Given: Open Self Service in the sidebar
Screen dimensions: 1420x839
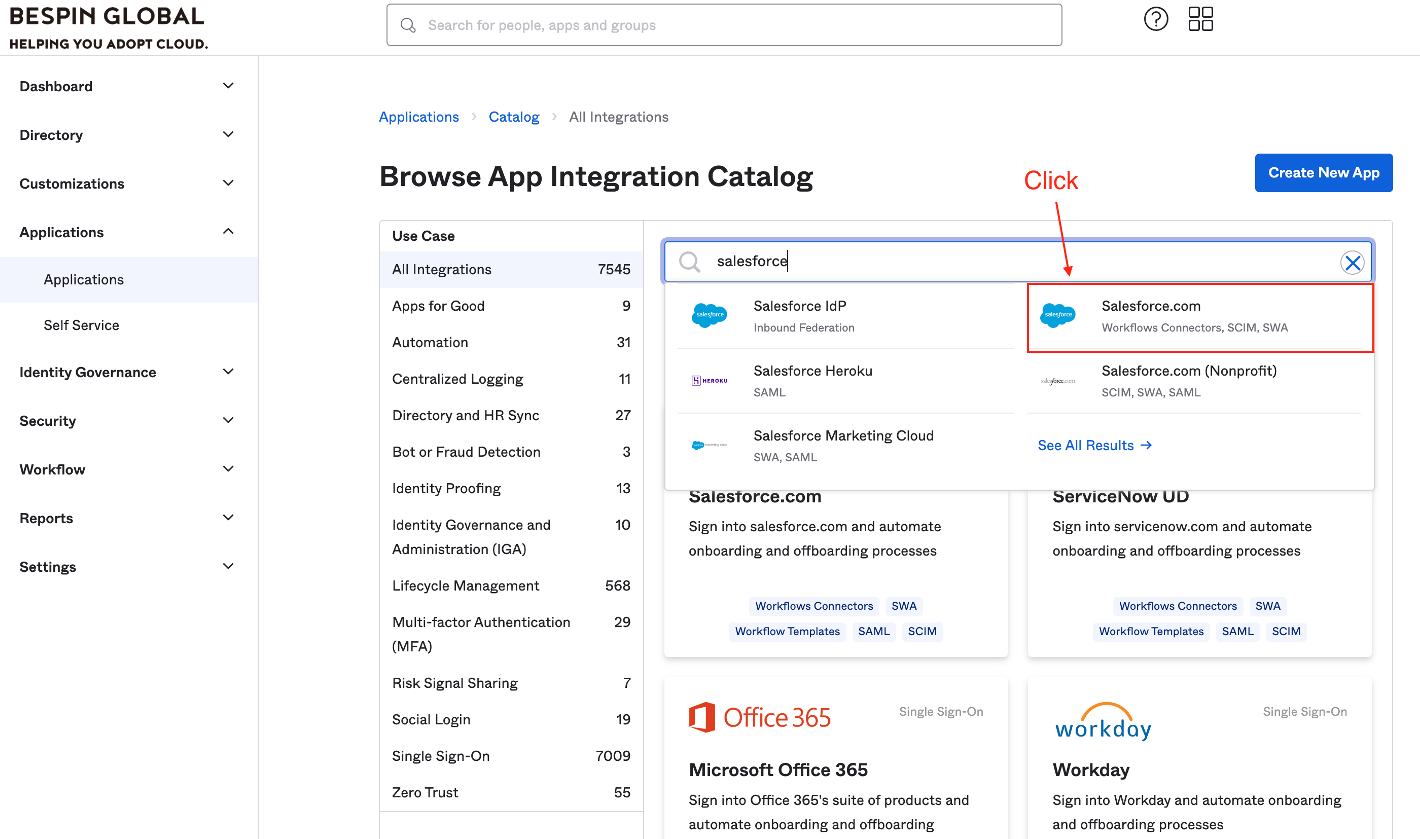Looking at the screenshot, I should tap(81, 325).
